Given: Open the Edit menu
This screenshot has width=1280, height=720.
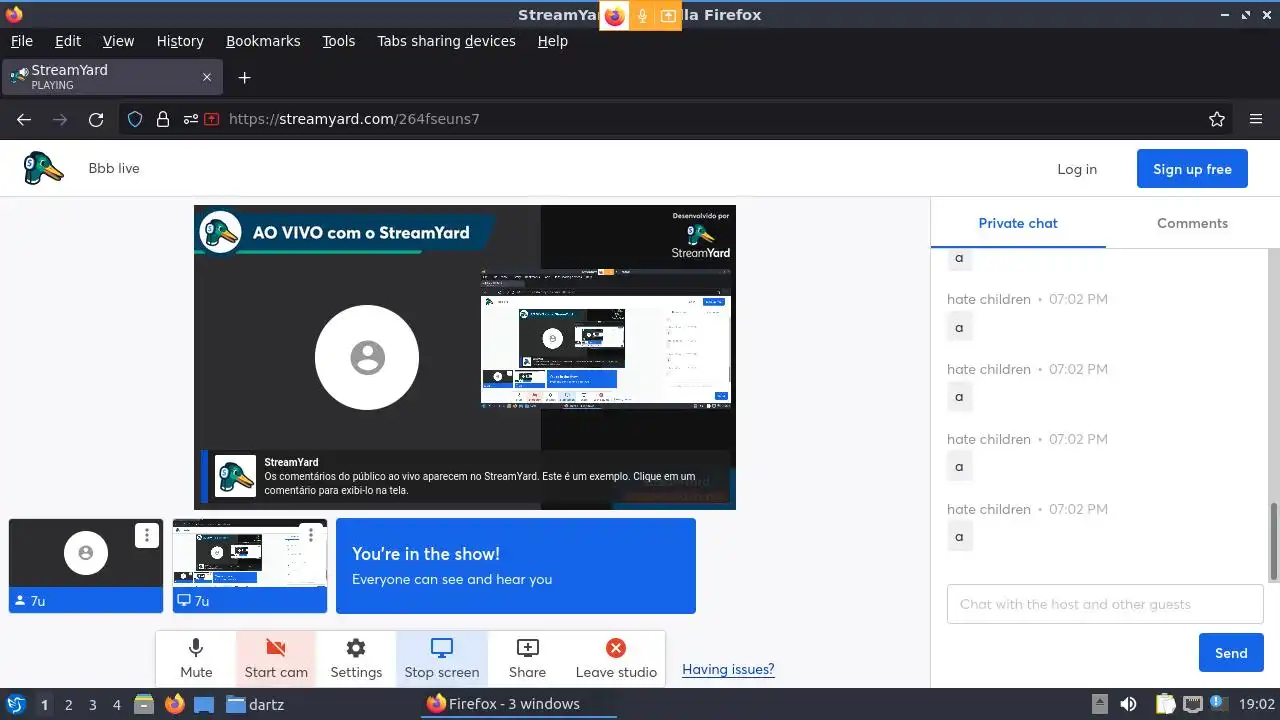Looking at the screenshot, I should [68, 41].
